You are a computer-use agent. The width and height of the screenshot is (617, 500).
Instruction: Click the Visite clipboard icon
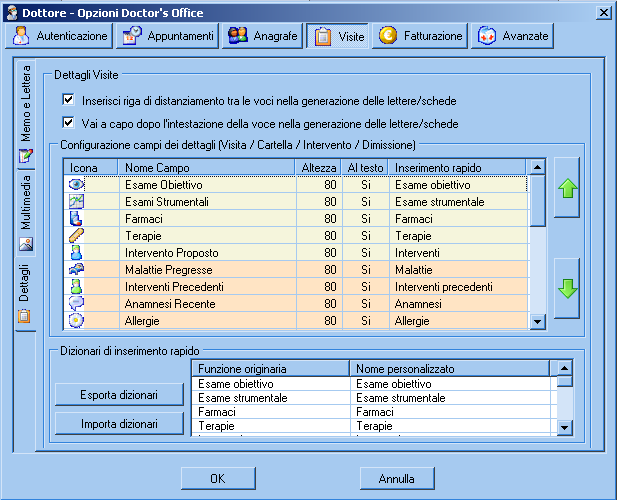coord(323,36)
